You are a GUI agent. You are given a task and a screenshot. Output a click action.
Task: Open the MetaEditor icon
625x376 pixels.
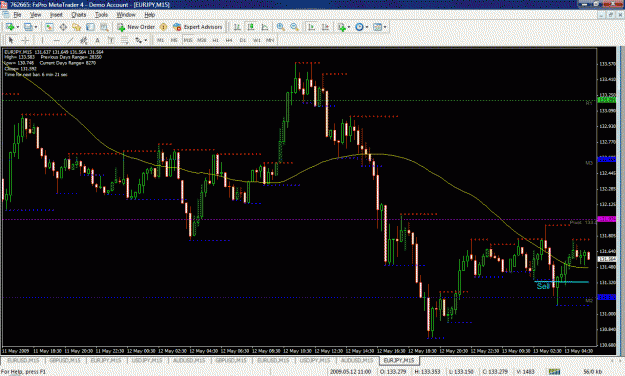[x=163, y=27]
